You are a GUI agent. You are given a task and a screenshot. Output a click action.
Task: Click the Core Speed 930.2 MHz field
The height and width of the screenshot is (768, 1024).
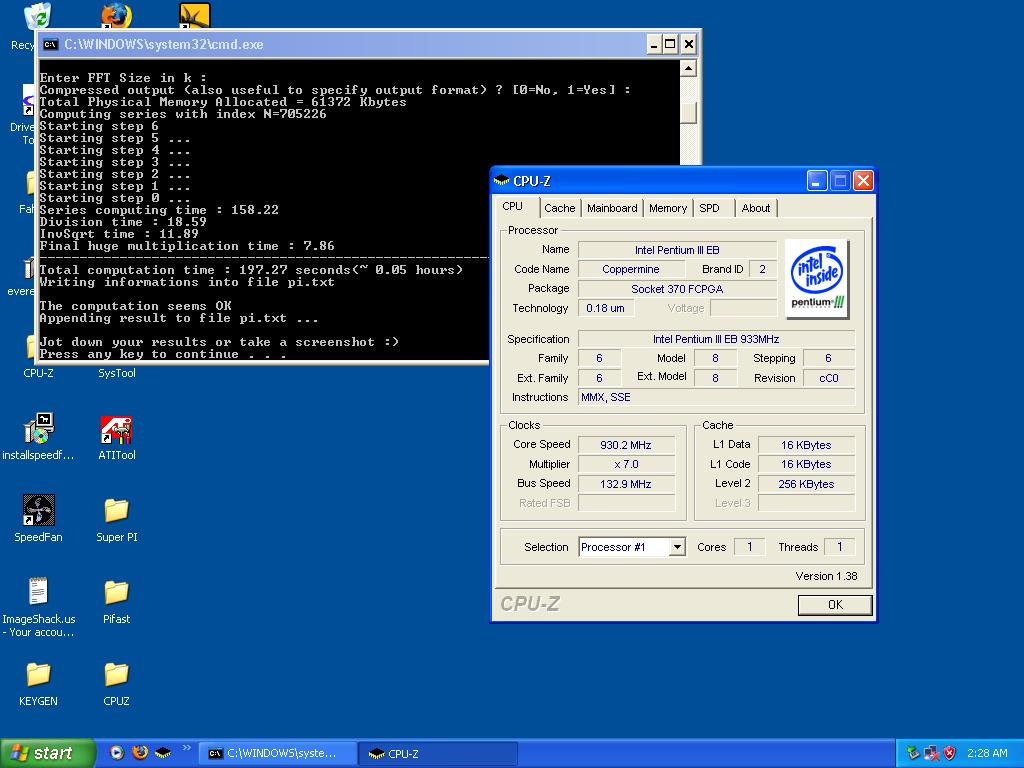(x=626, y=445)
